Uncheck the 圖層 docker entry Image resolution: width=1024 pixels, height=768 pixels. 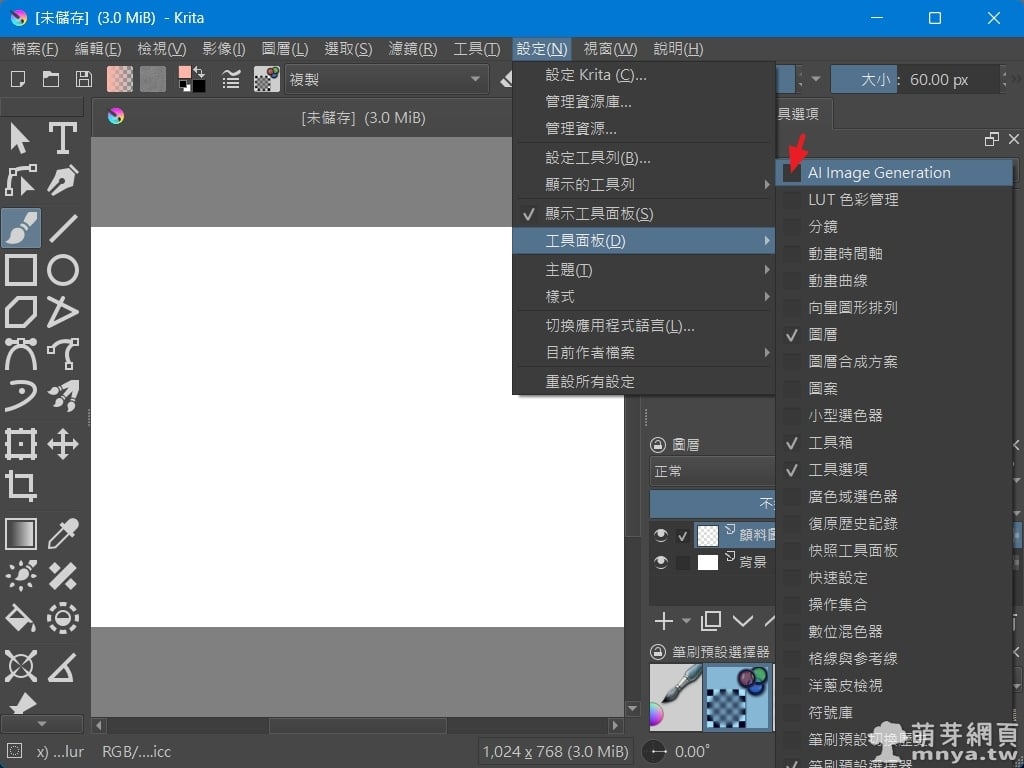(822, 335)
